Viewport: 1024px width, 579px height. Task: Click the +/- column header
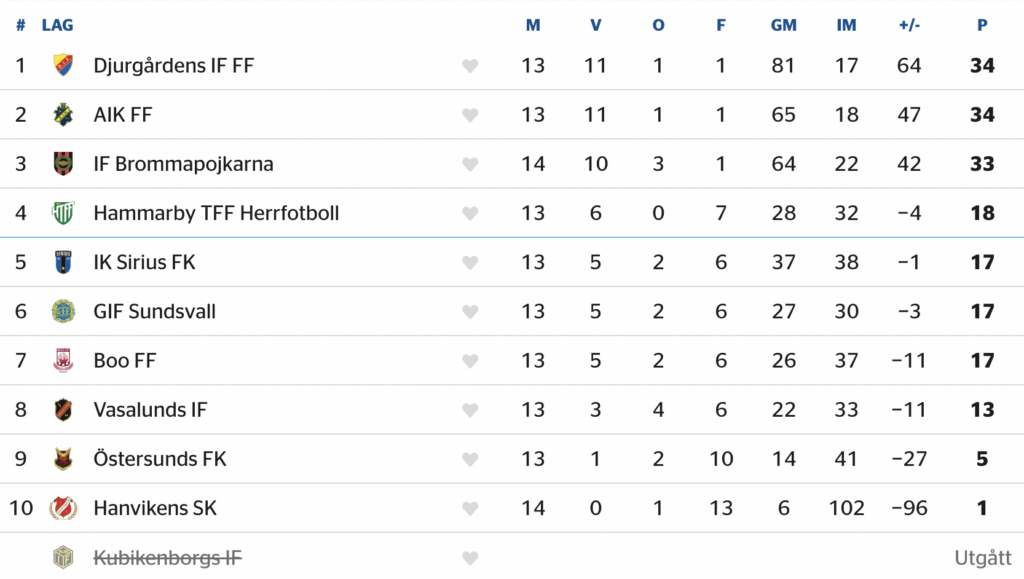point(908,25)
